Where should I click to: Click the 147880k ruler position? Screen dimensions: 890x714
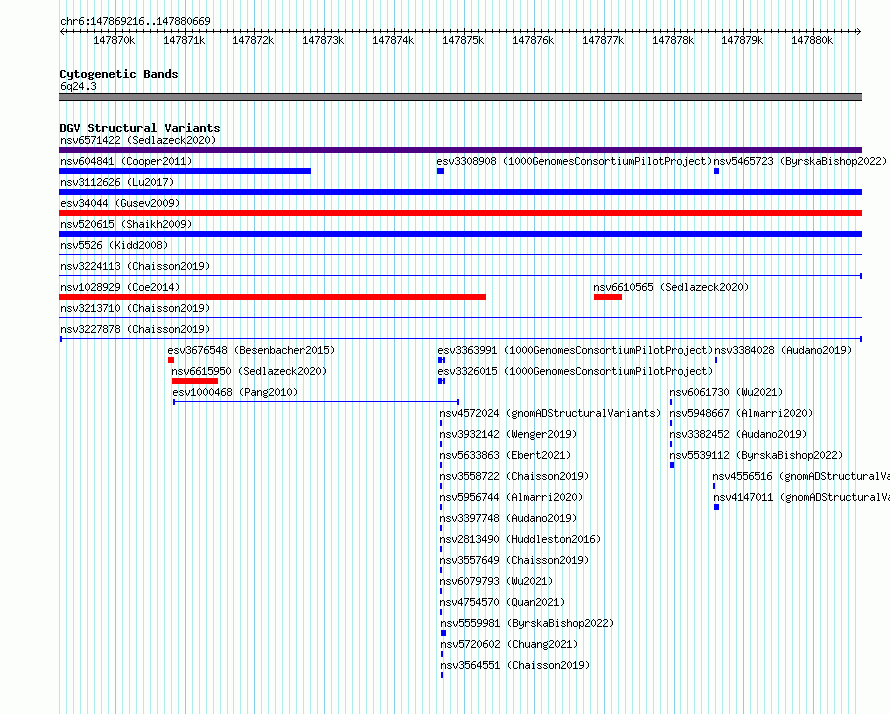click(x=812, y=40)
